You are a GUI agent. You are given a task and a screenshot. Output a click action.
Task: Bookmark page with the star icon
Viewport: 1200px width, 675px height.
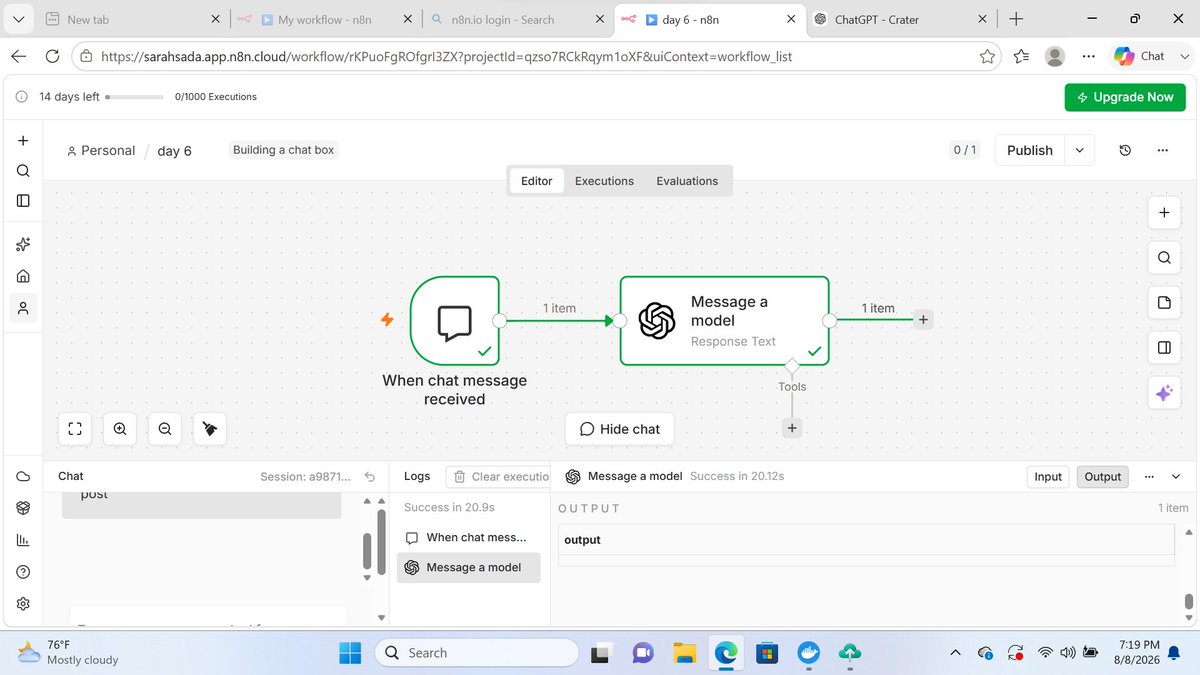[988, 56]
